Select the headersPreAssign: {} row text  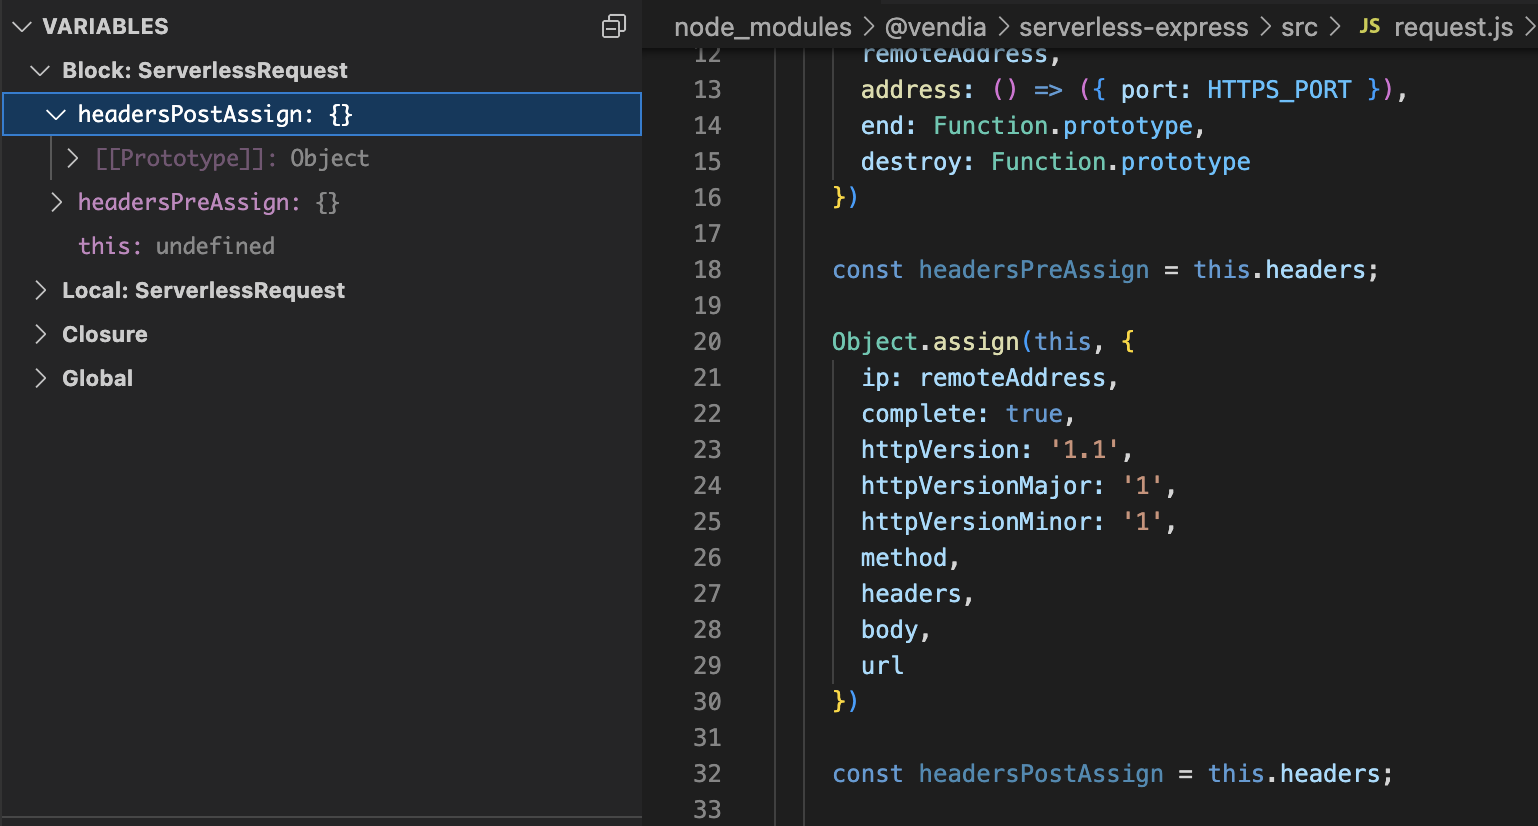coord(209,202)
